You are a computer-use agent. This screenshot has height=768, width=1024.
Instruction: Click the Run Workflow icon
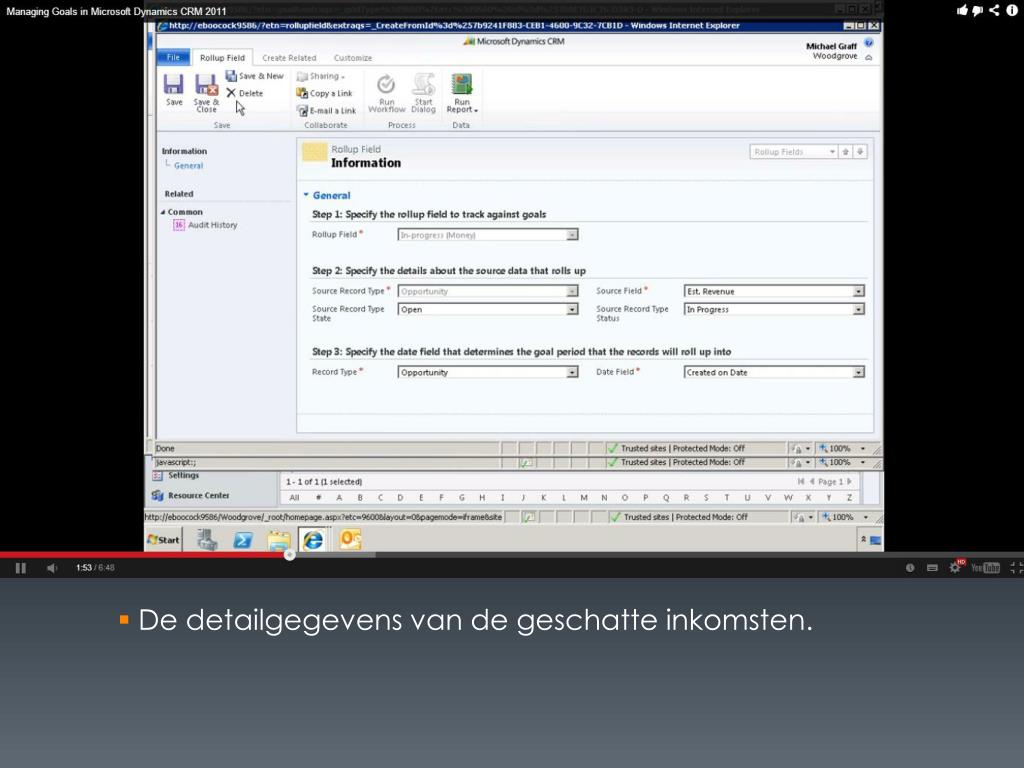[x=387, y=93]
